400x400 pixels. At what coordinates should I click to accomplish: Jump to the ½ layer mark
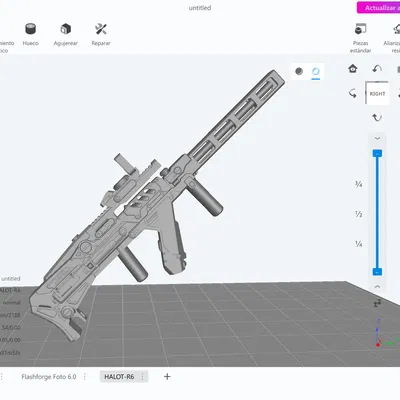(359, 214)
